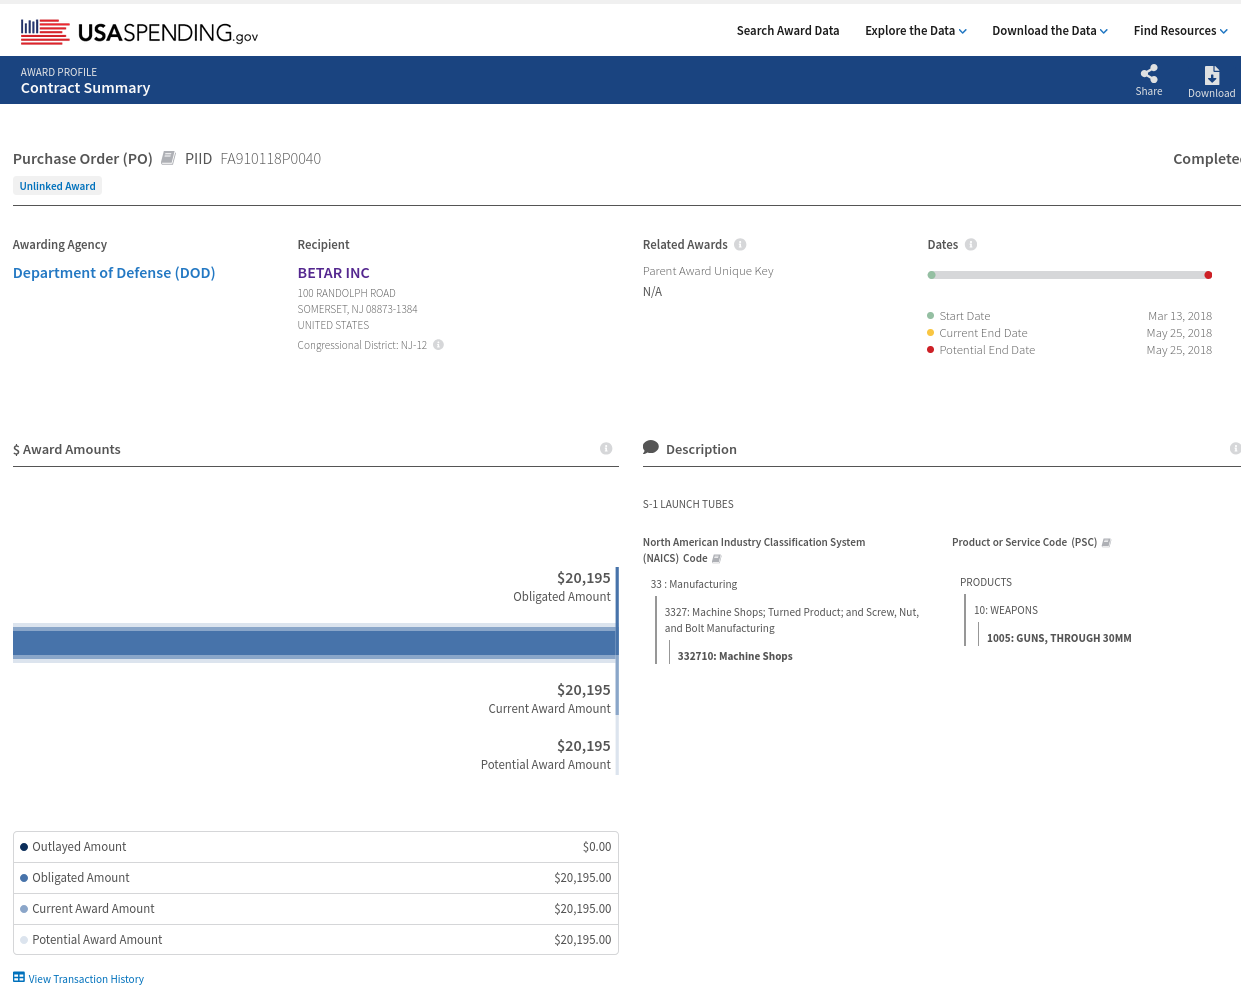Click the Related Awards info icon
Screen dimensions: 1241x1000
(x=740, y=245)
